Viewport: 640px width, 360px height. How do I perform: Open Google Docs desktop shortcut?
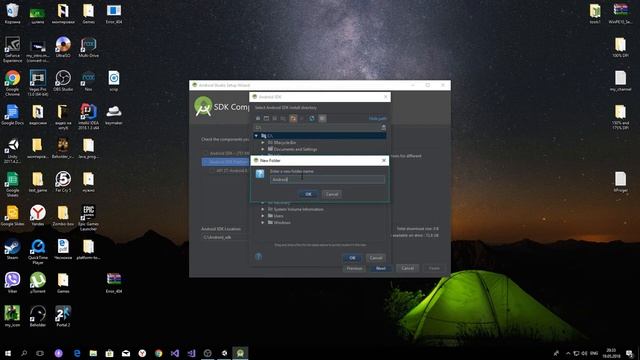pos(12,115)
